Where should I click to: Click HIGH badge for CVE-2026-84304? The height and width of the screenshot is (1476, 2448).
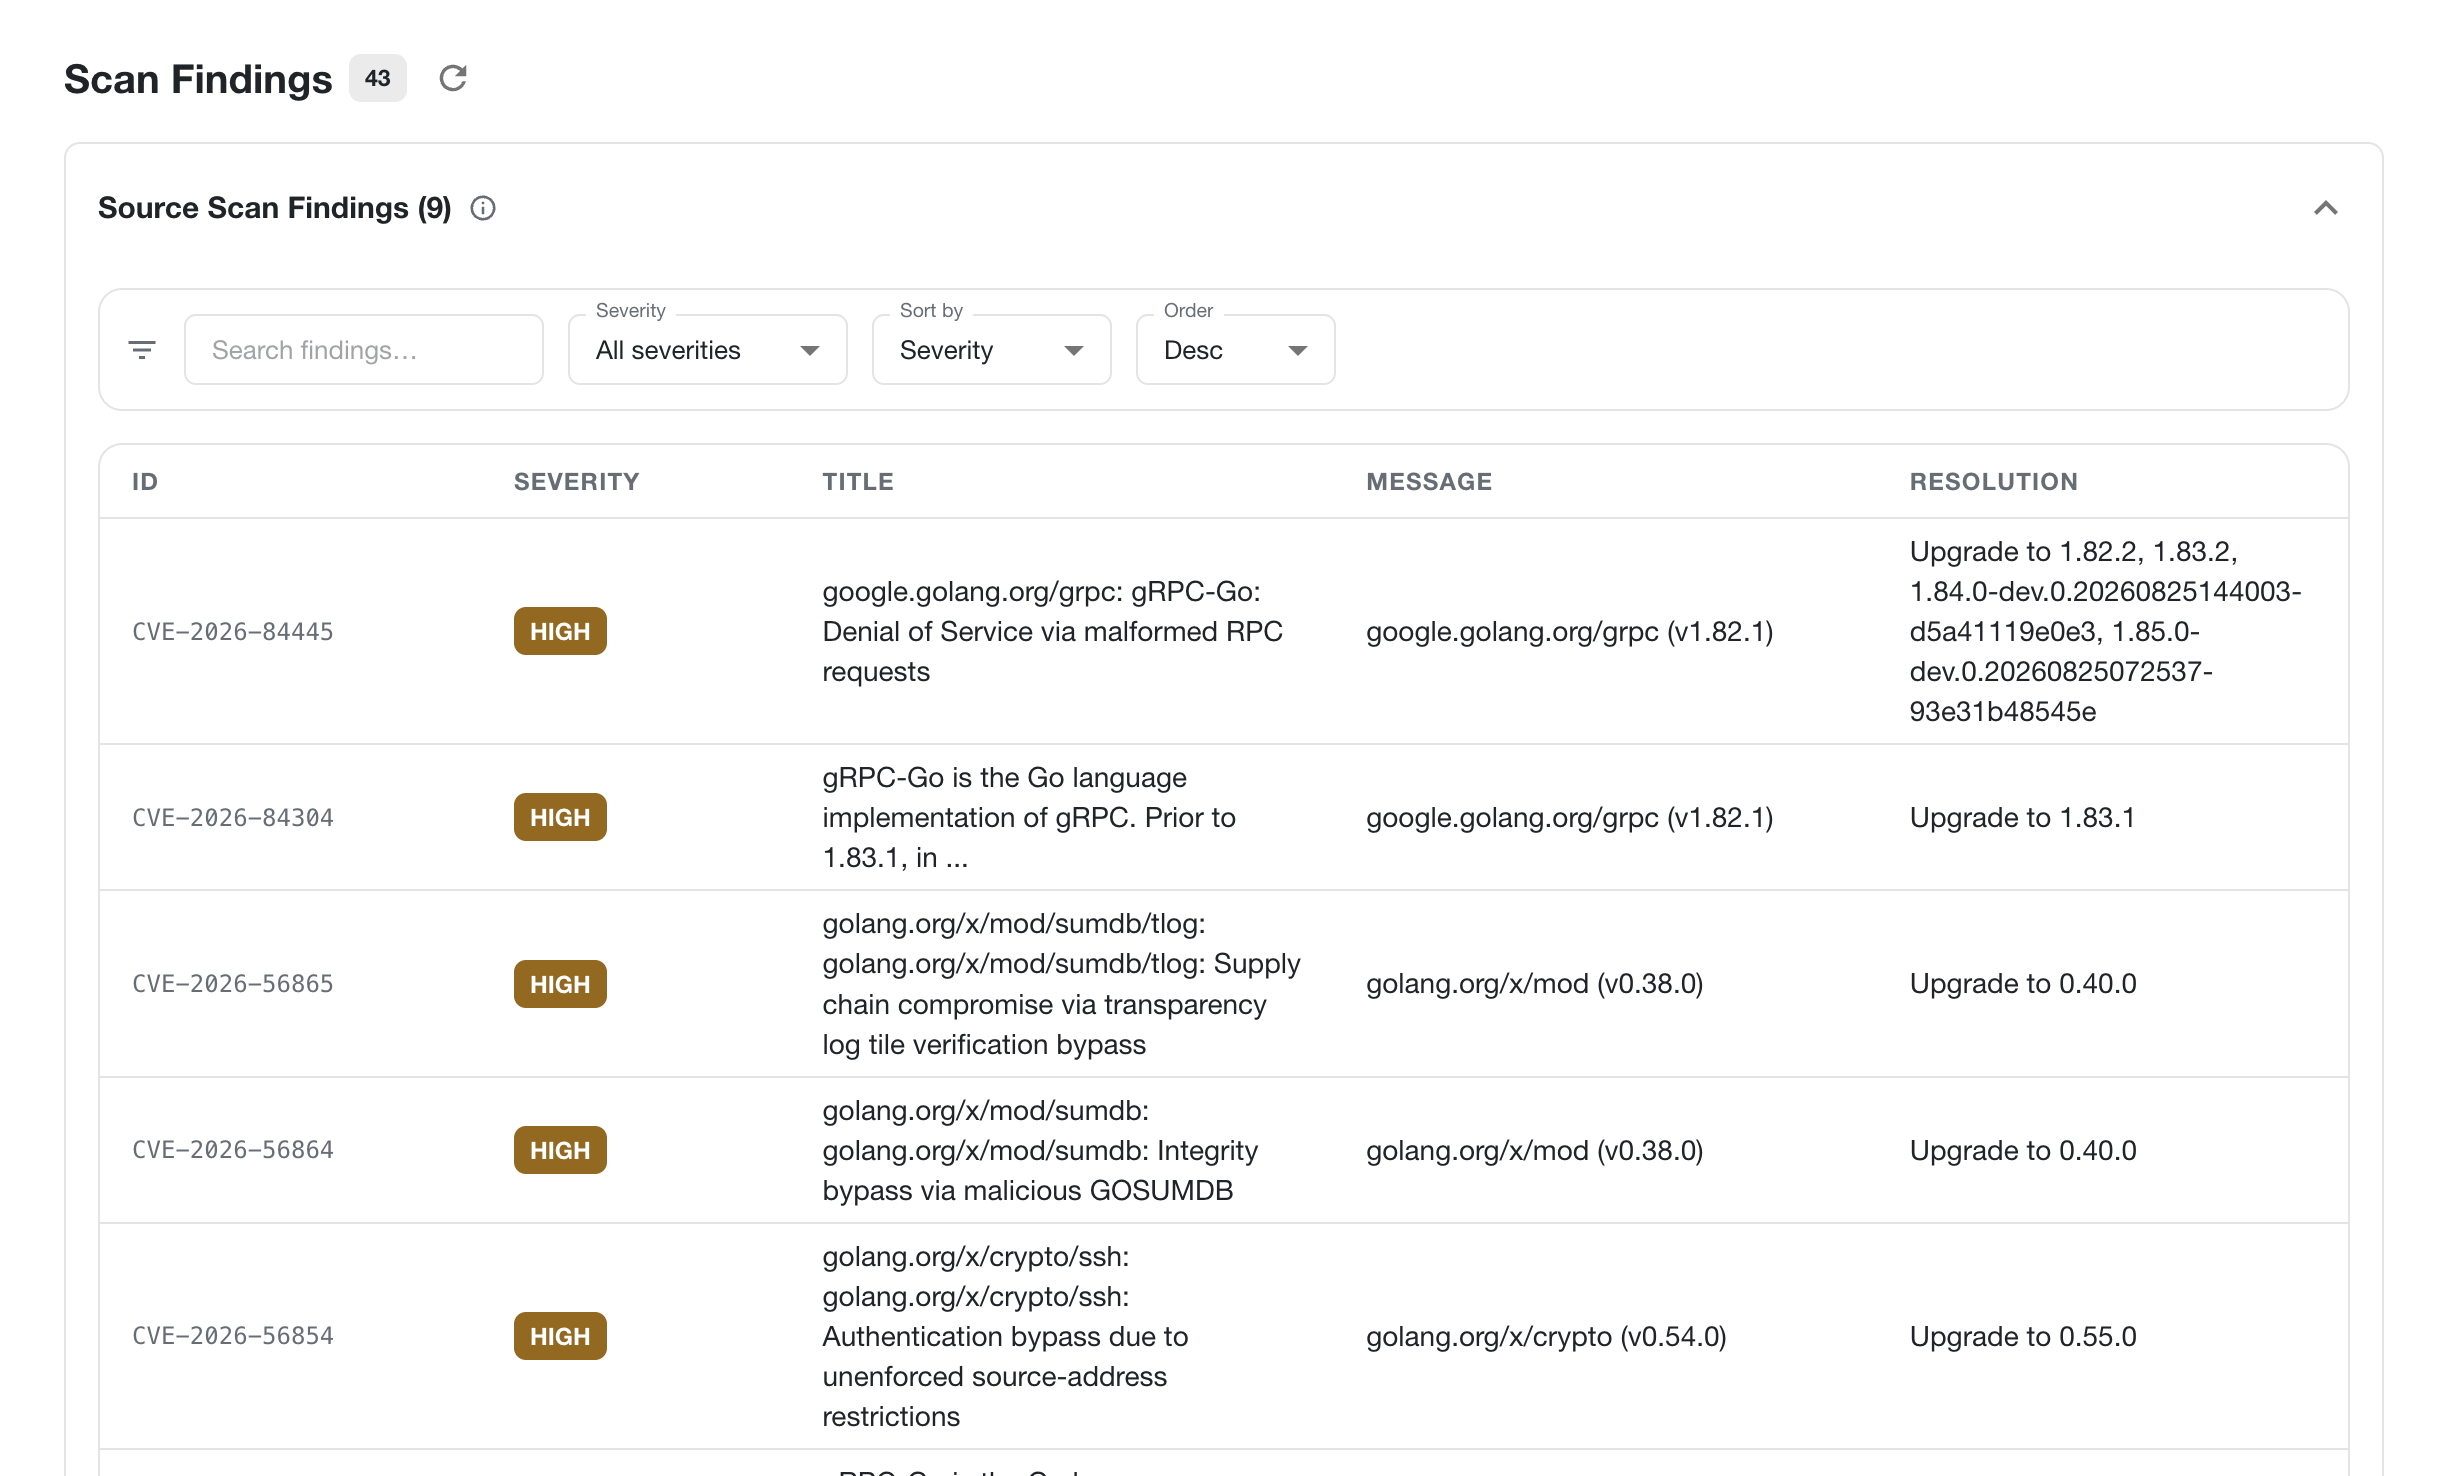560,818
